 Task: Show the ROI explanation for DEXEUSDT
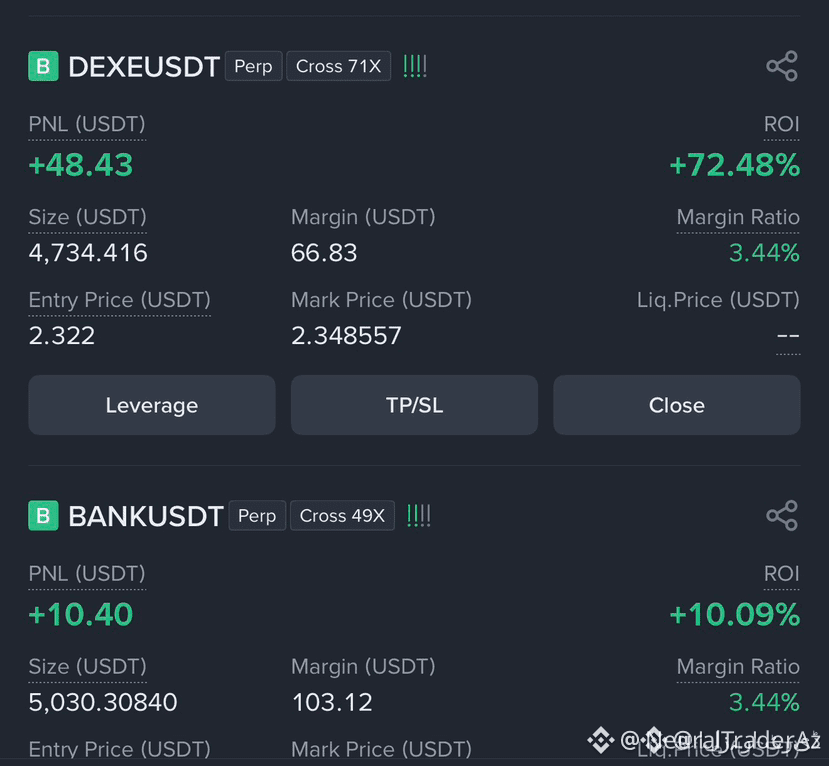(x=781, y=125)
